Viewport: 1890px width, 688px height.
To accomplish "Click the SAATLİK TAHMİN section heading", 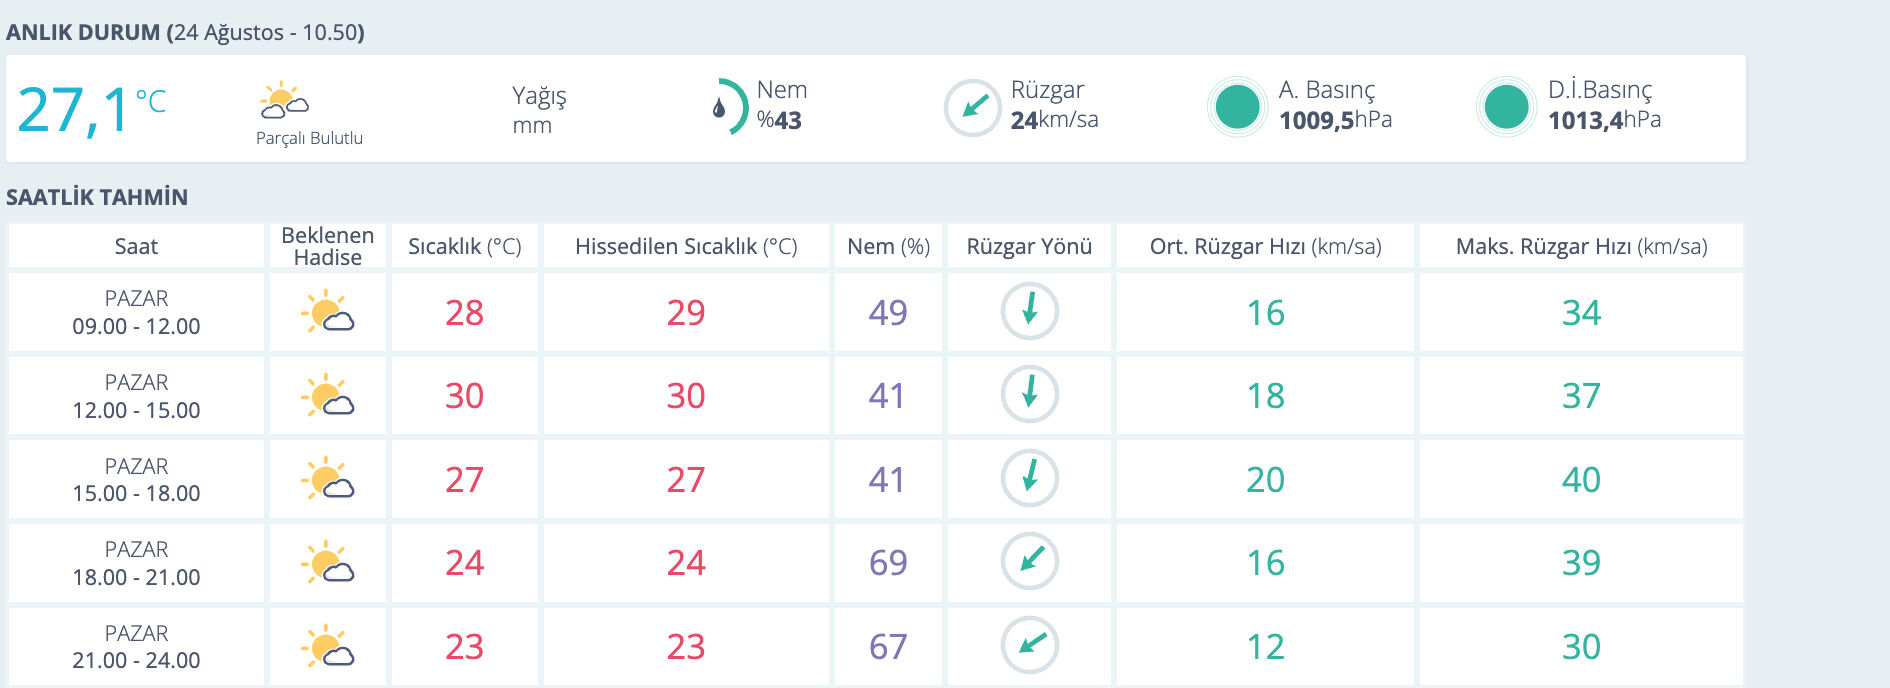I will 97,197.
